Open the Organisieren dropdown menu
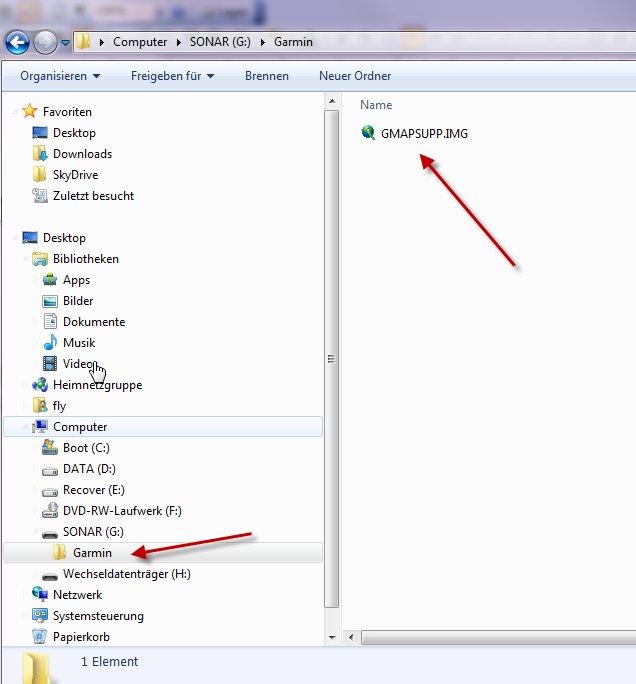The width and height of the screenshot is (636, 684). click(60, 76)
